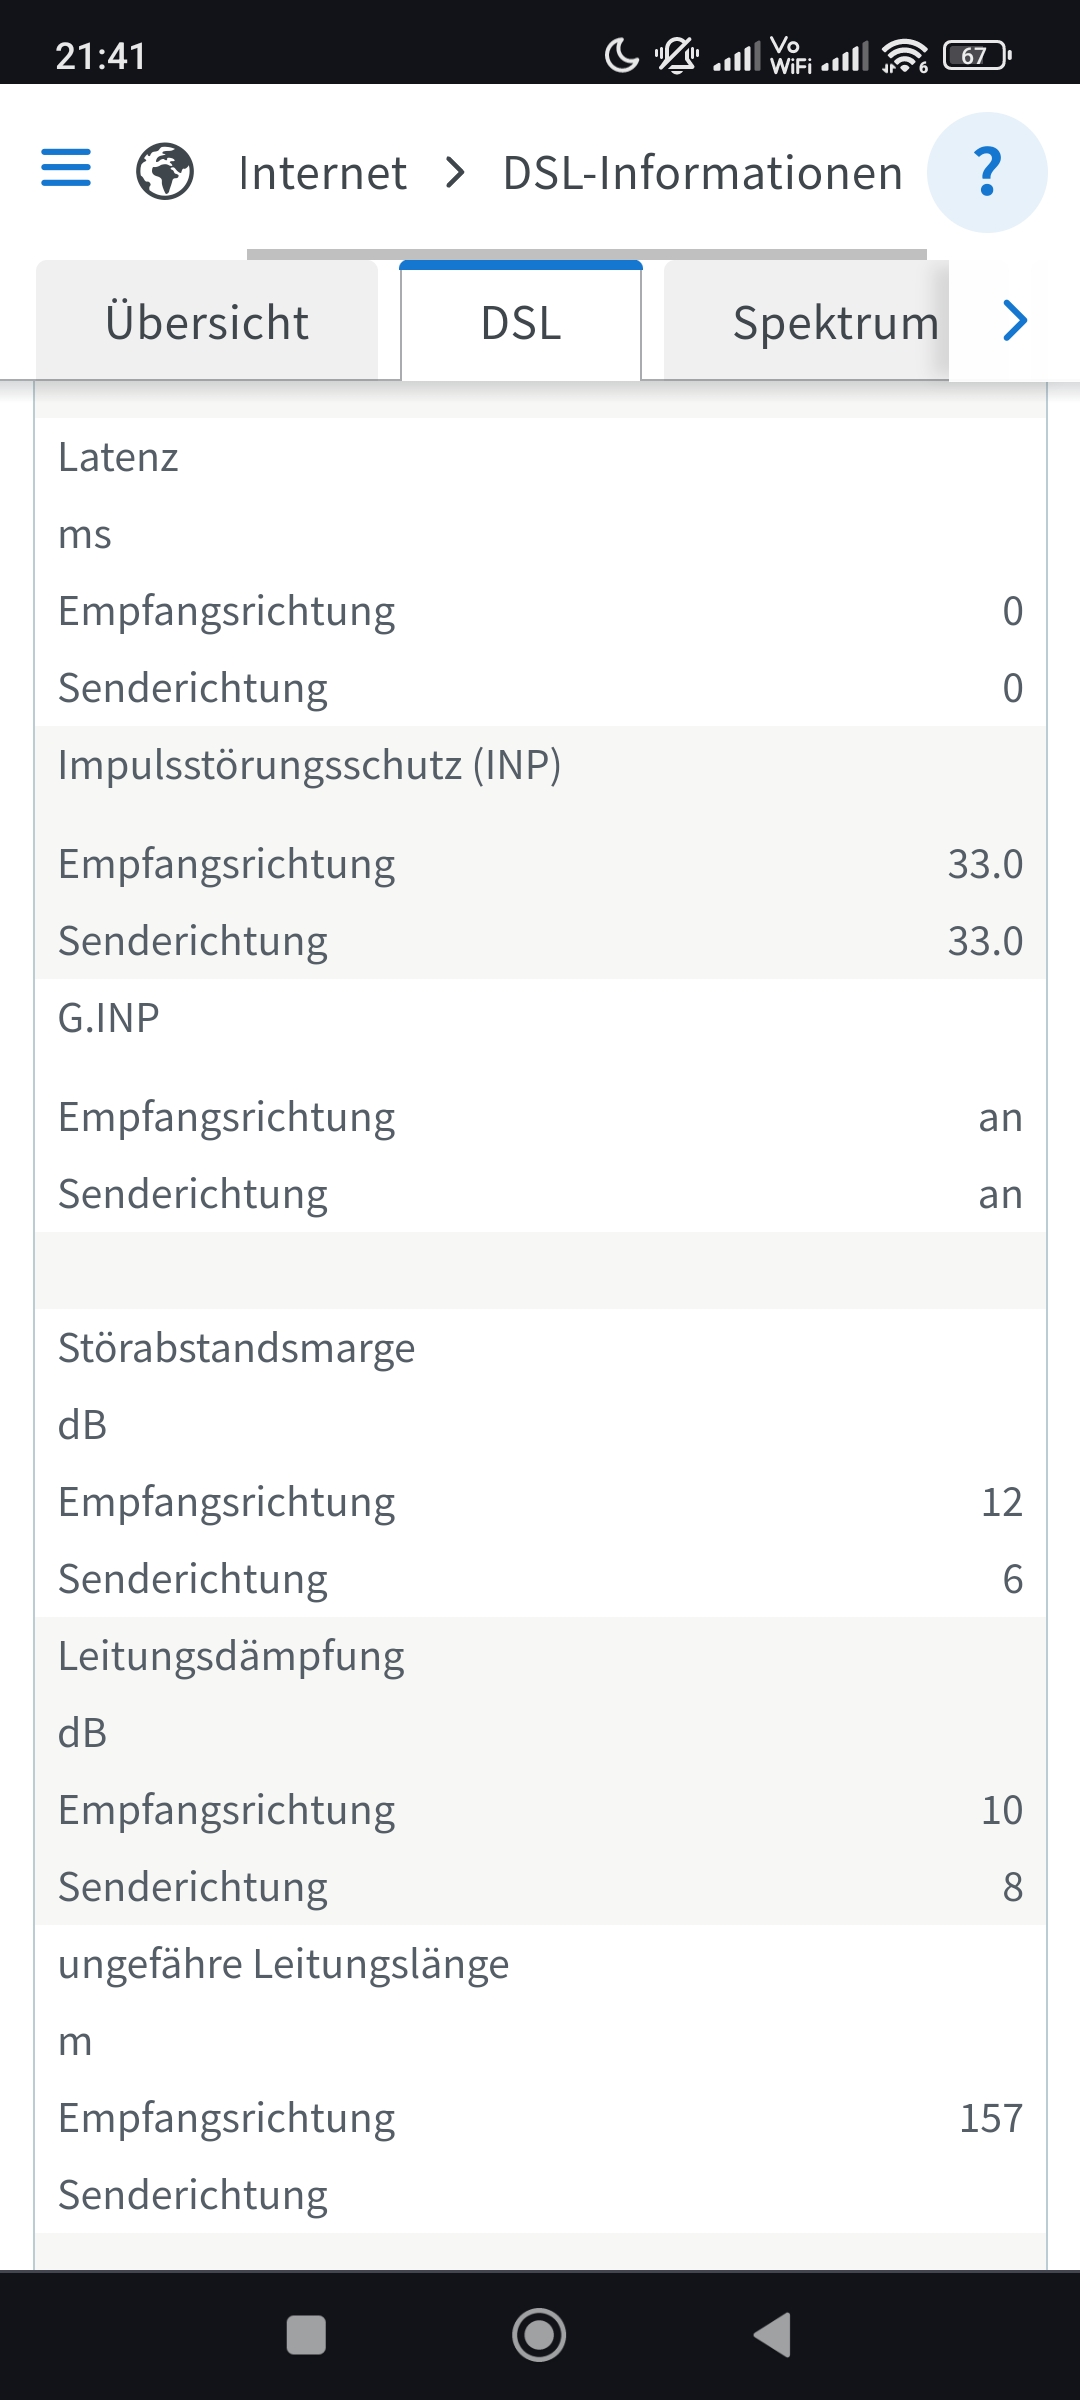1080x2400 pixels.
Task: Tap the battery indicator in the status bar
Action: pos(977,56)
